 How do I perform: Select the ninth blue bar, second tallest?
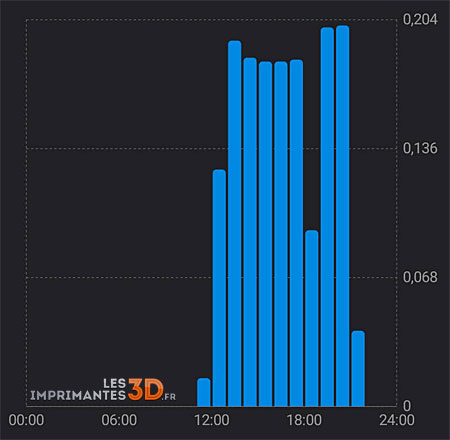pos(327,217)
